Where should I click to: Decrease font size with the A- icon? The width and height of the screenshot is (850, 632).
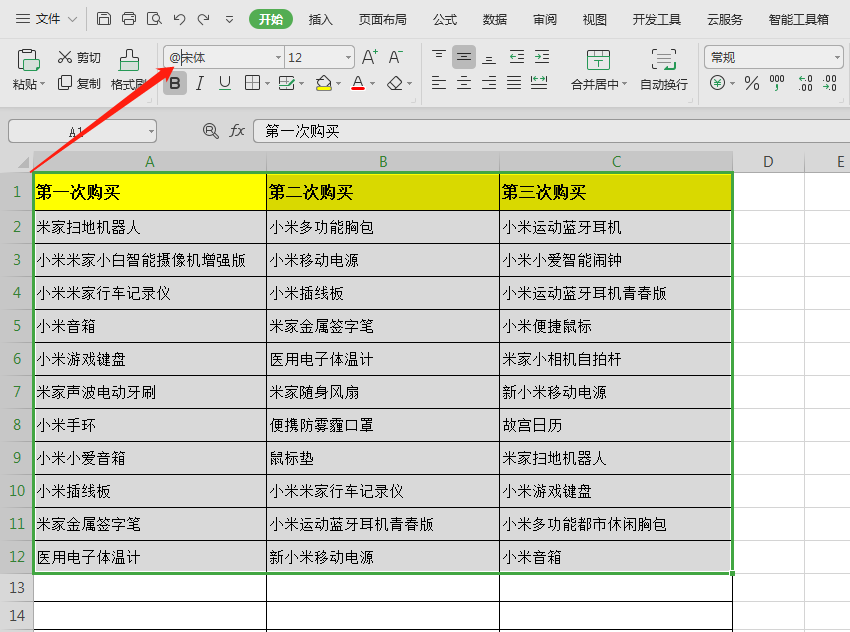click(396, 57)
